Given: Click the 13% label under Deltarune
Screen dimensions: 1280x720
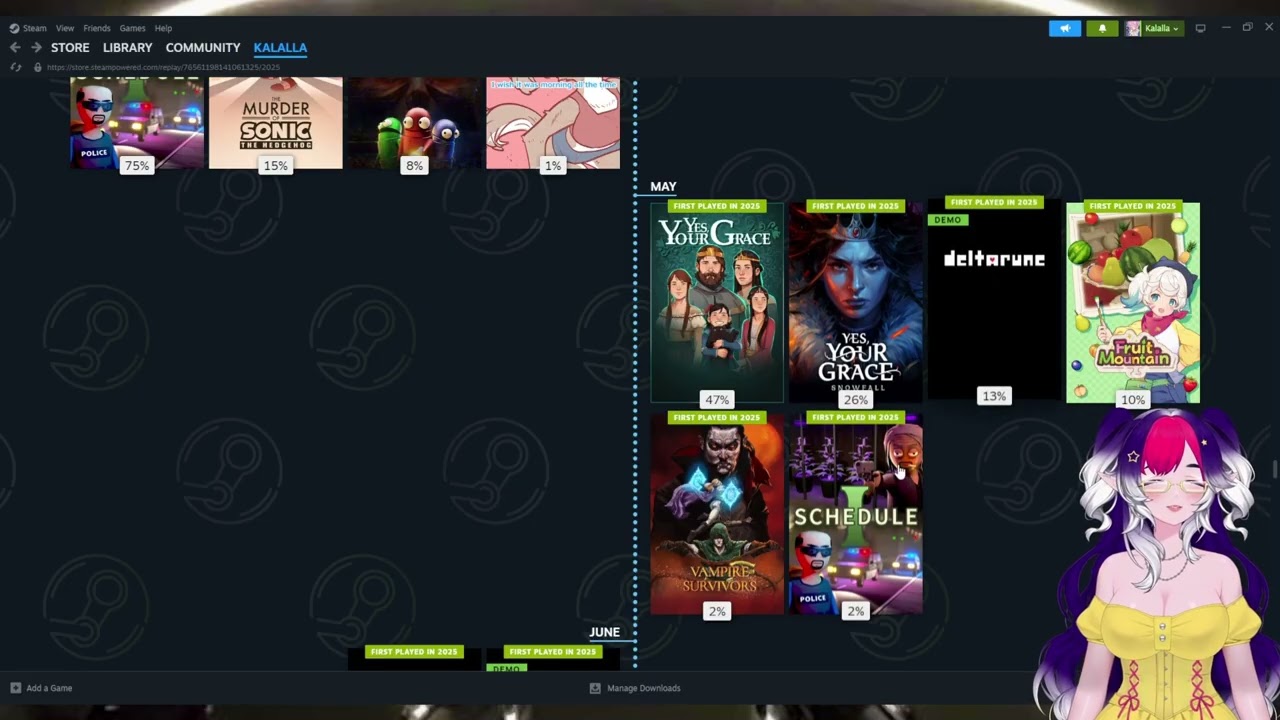Looking at the screenshot, I should pos(994,396).
